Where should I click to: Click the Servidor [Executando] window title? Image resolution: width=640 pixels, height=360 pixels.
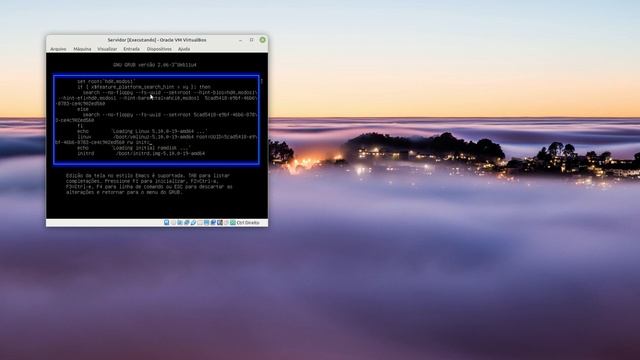(157, 40)
